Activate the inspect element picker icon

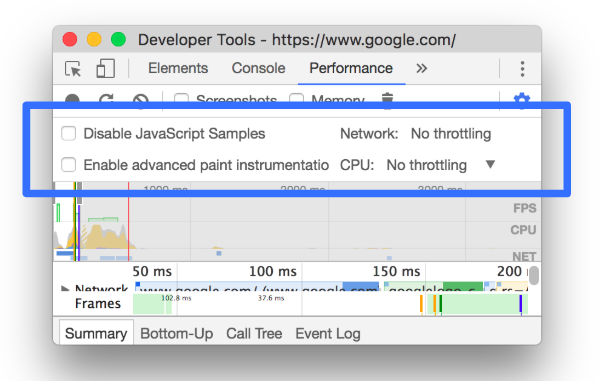coord(73,69)
